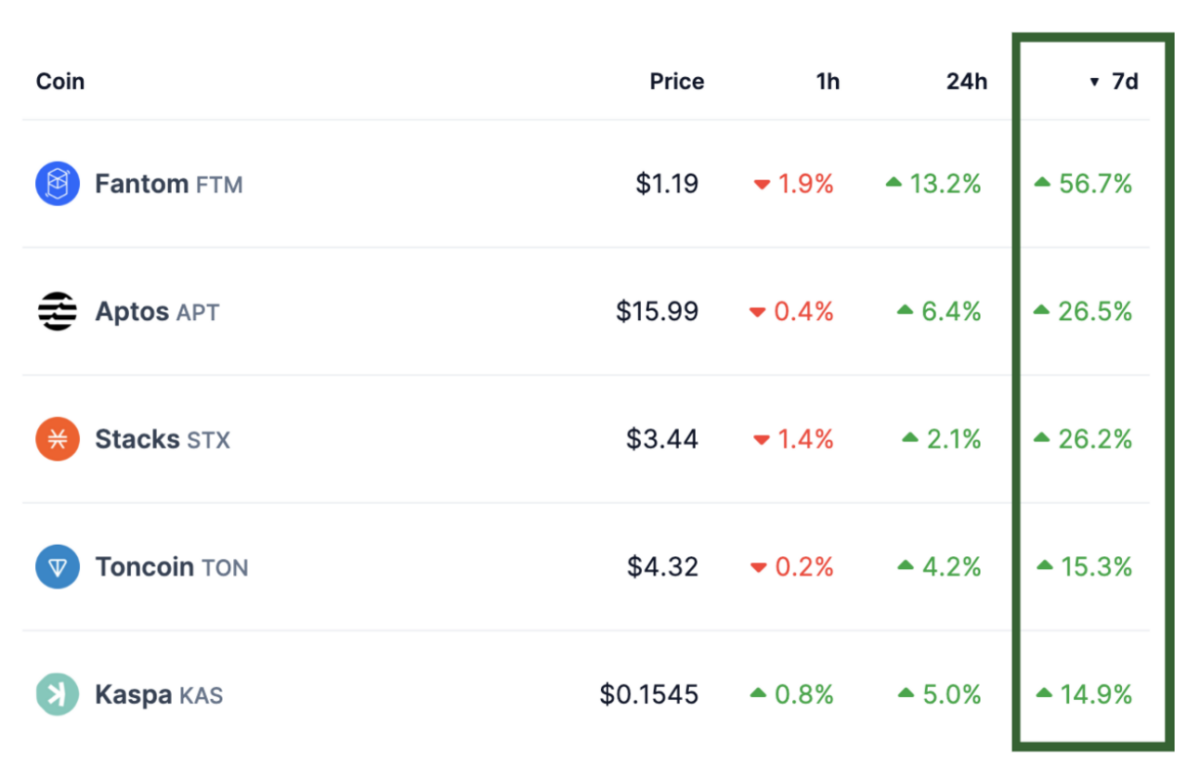Sort the table by Price header
The width and height of the screenshot is (1200, 777).
point(676,82)
